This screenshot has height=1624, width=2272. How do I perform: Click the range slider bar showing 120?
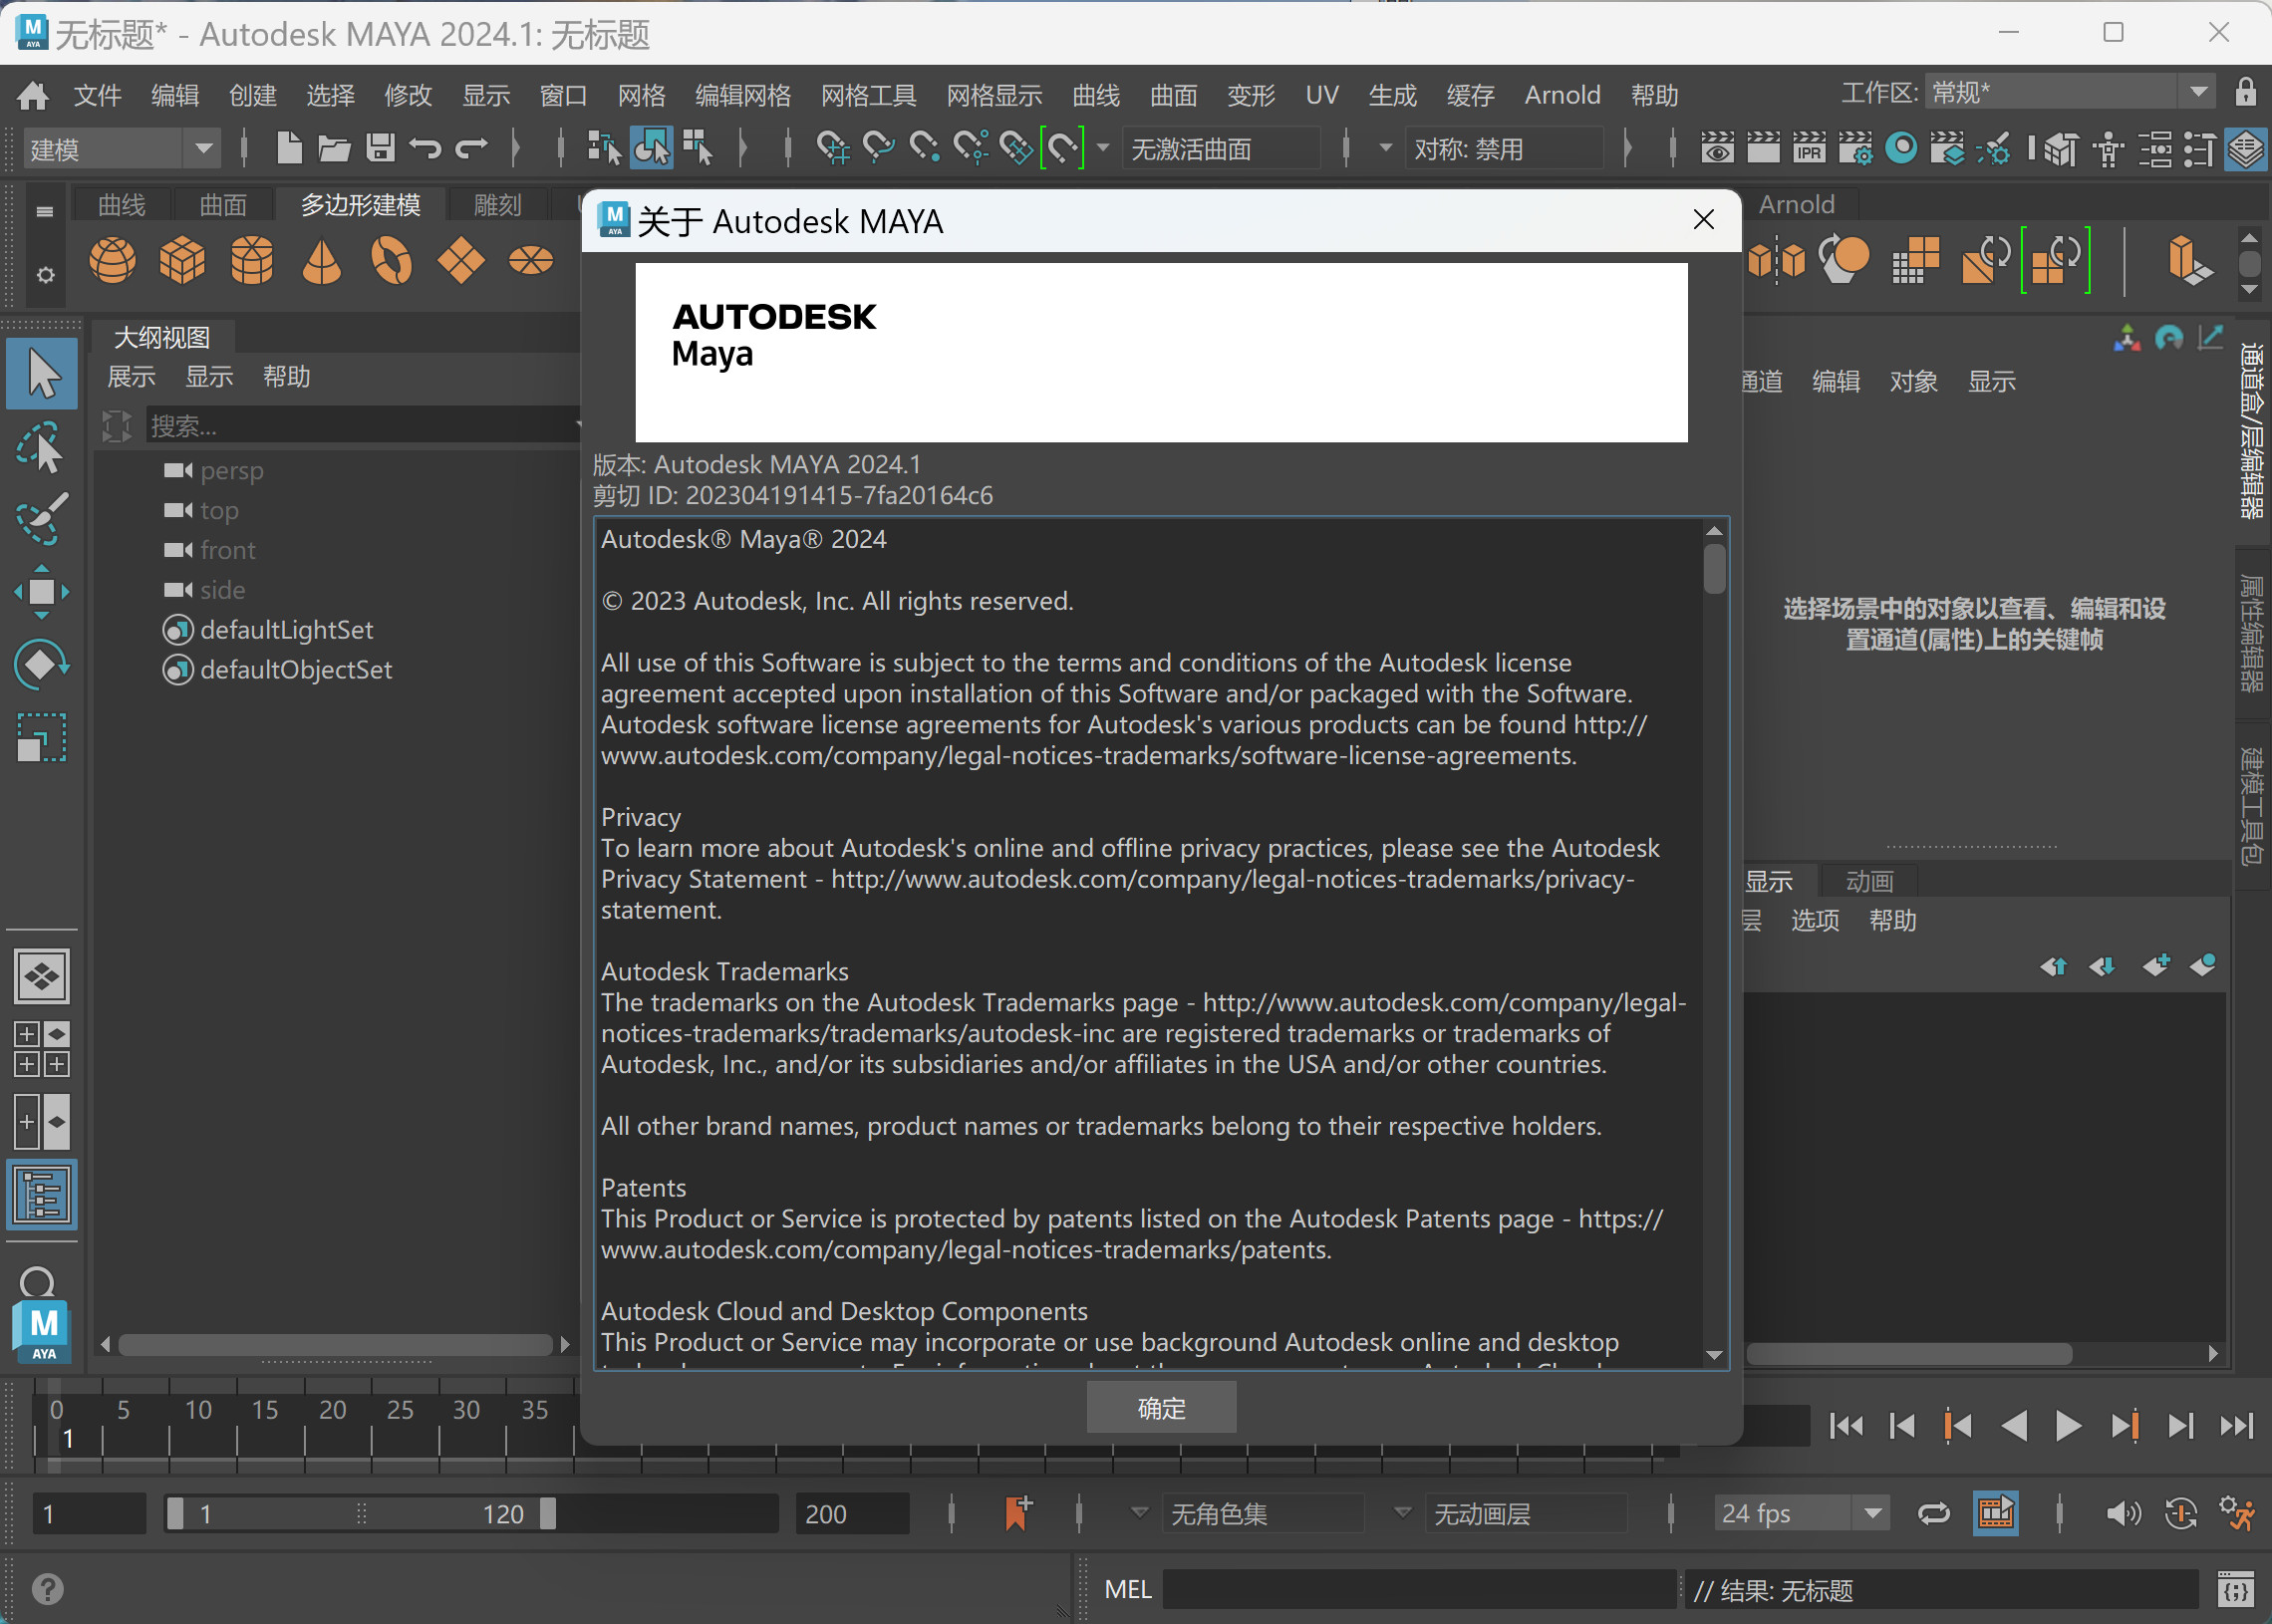[x=361, y=1513]
